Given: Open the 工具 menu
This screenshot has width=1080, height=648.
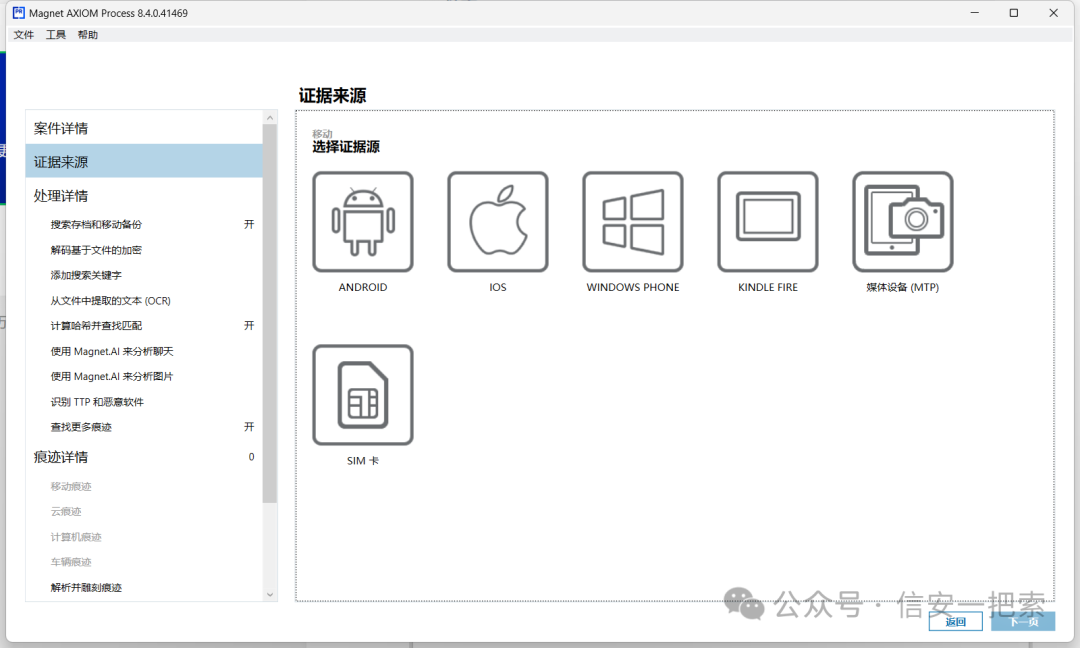Looking at the screenshot, I should click(x=56, y=34).
